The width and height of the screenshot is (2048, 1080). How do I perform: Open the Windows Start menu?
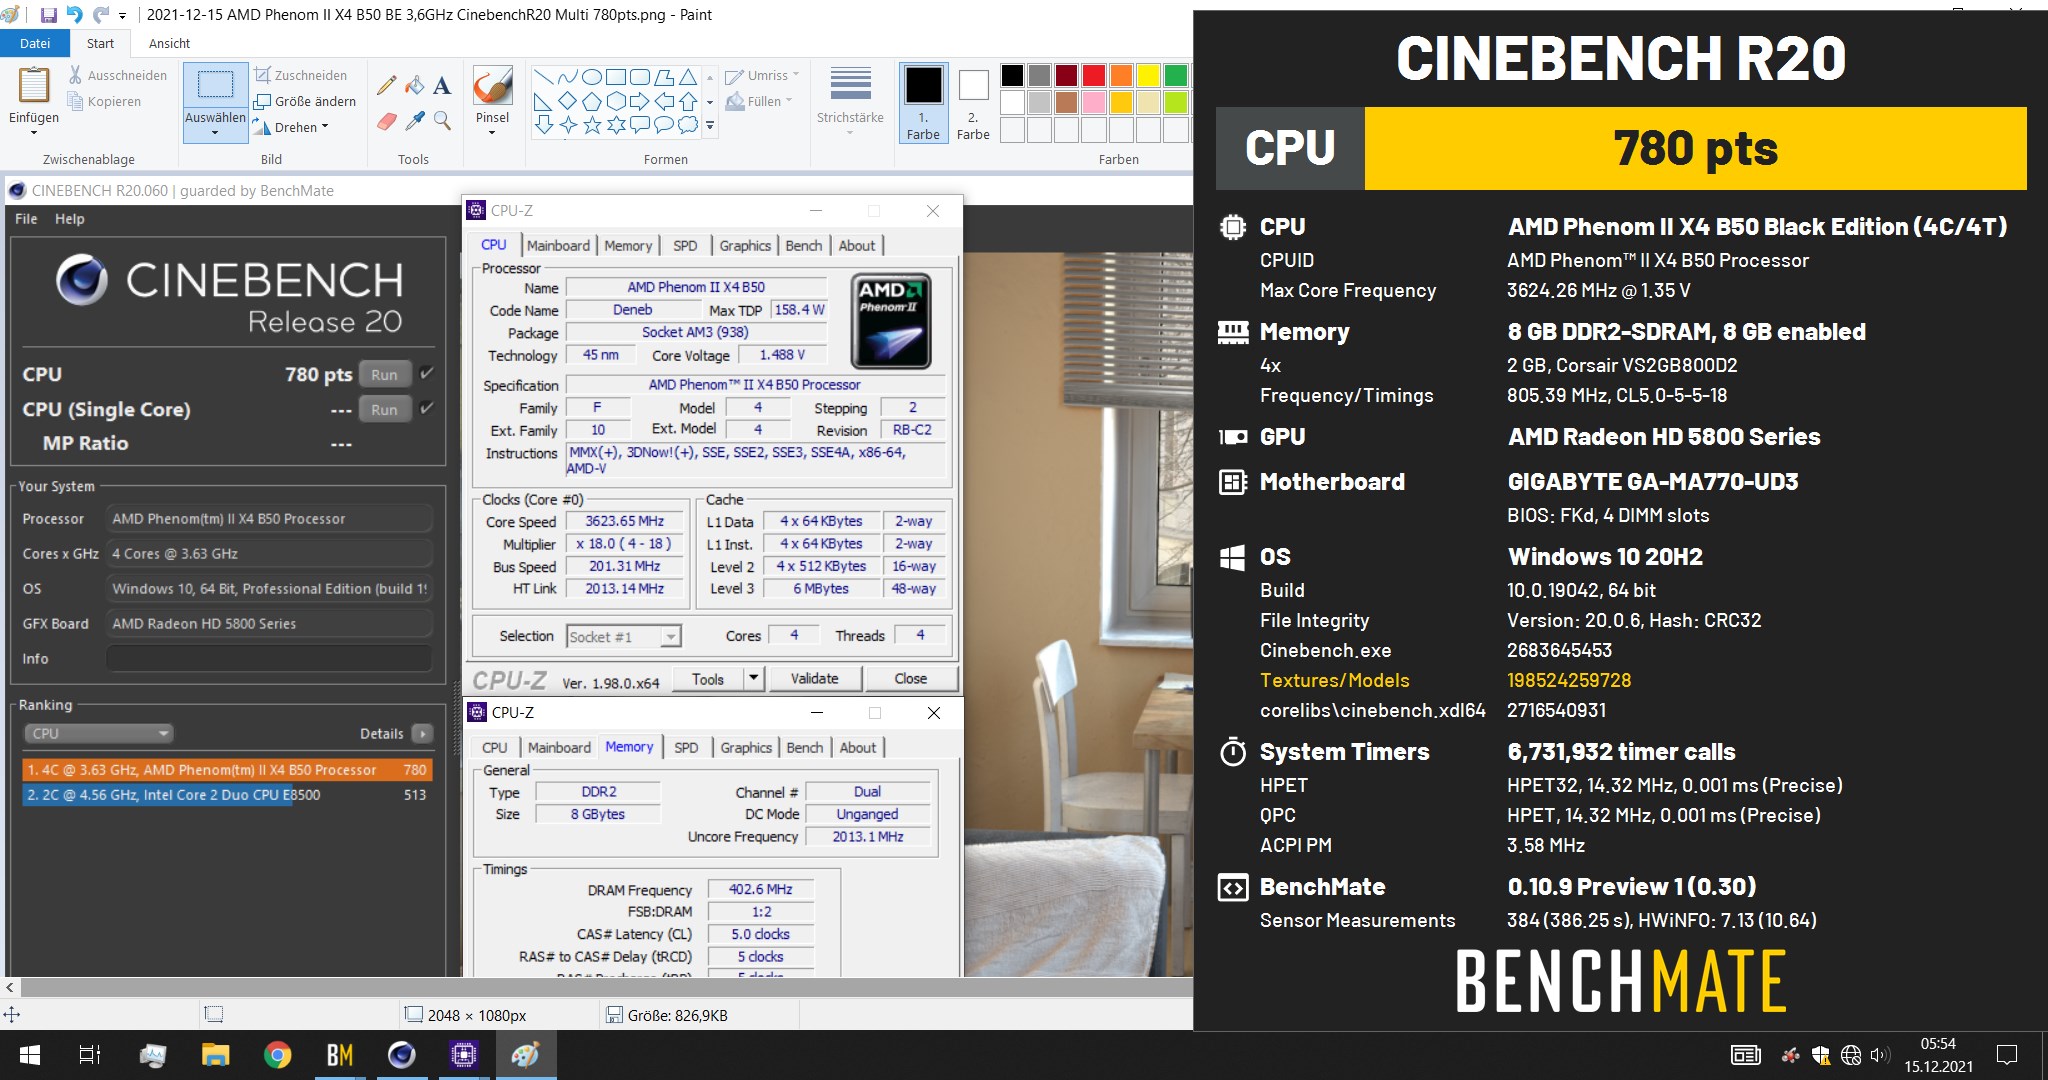tap(30, 1055)
